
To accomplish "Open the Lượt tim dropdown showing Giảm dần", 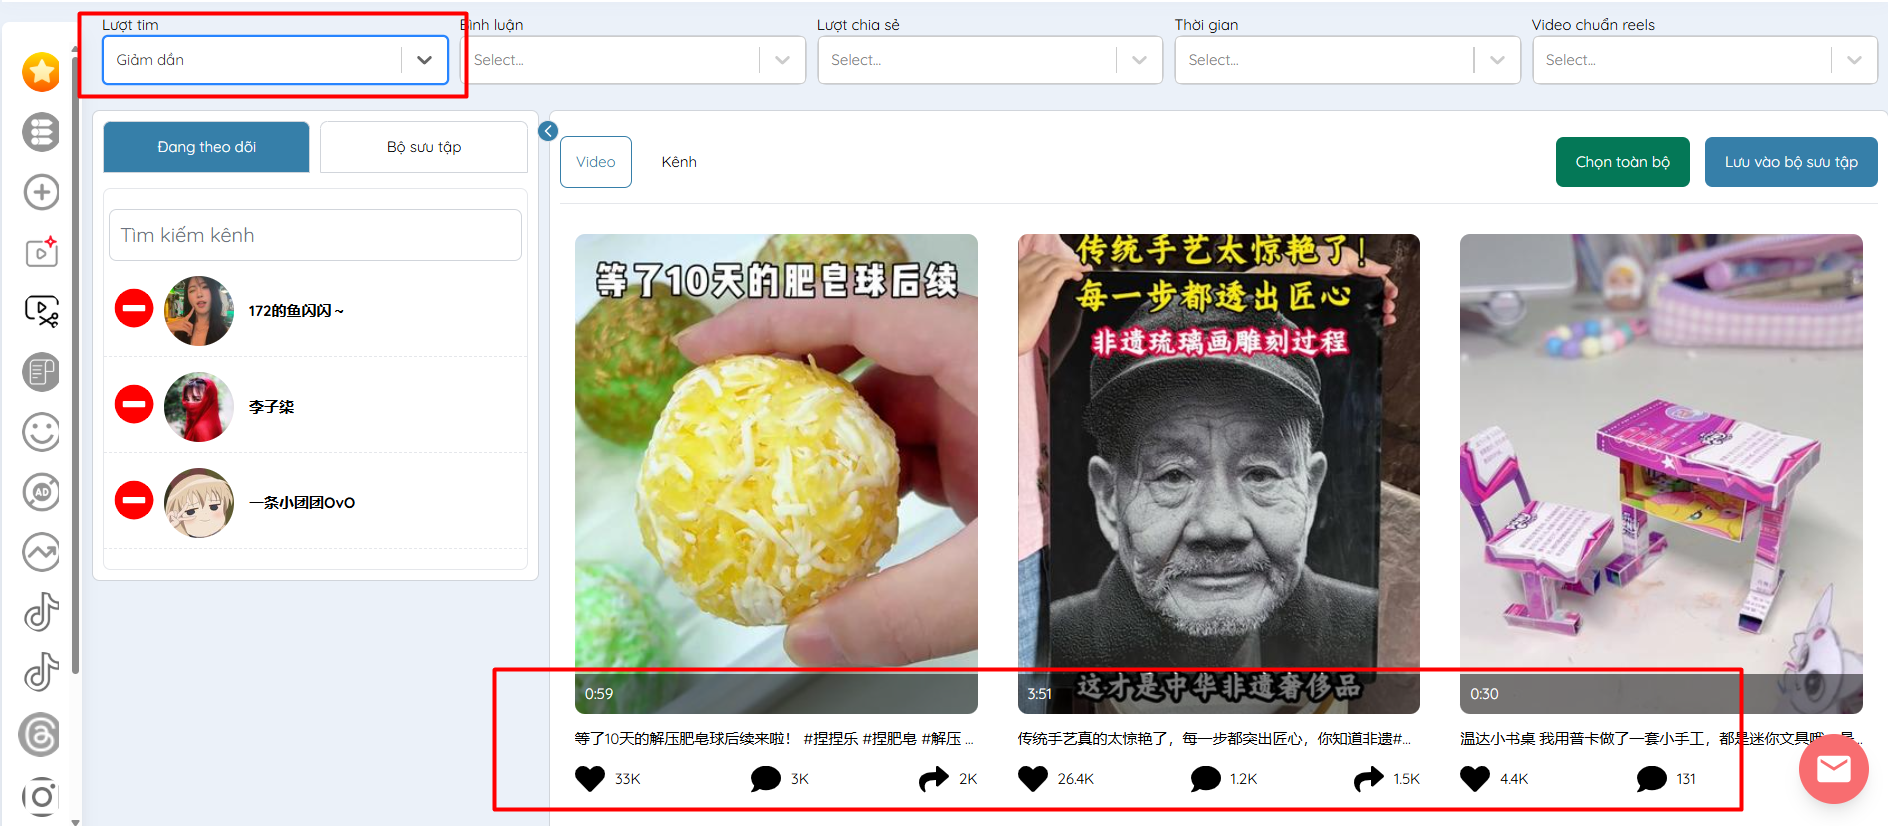I will pos(275,60).
